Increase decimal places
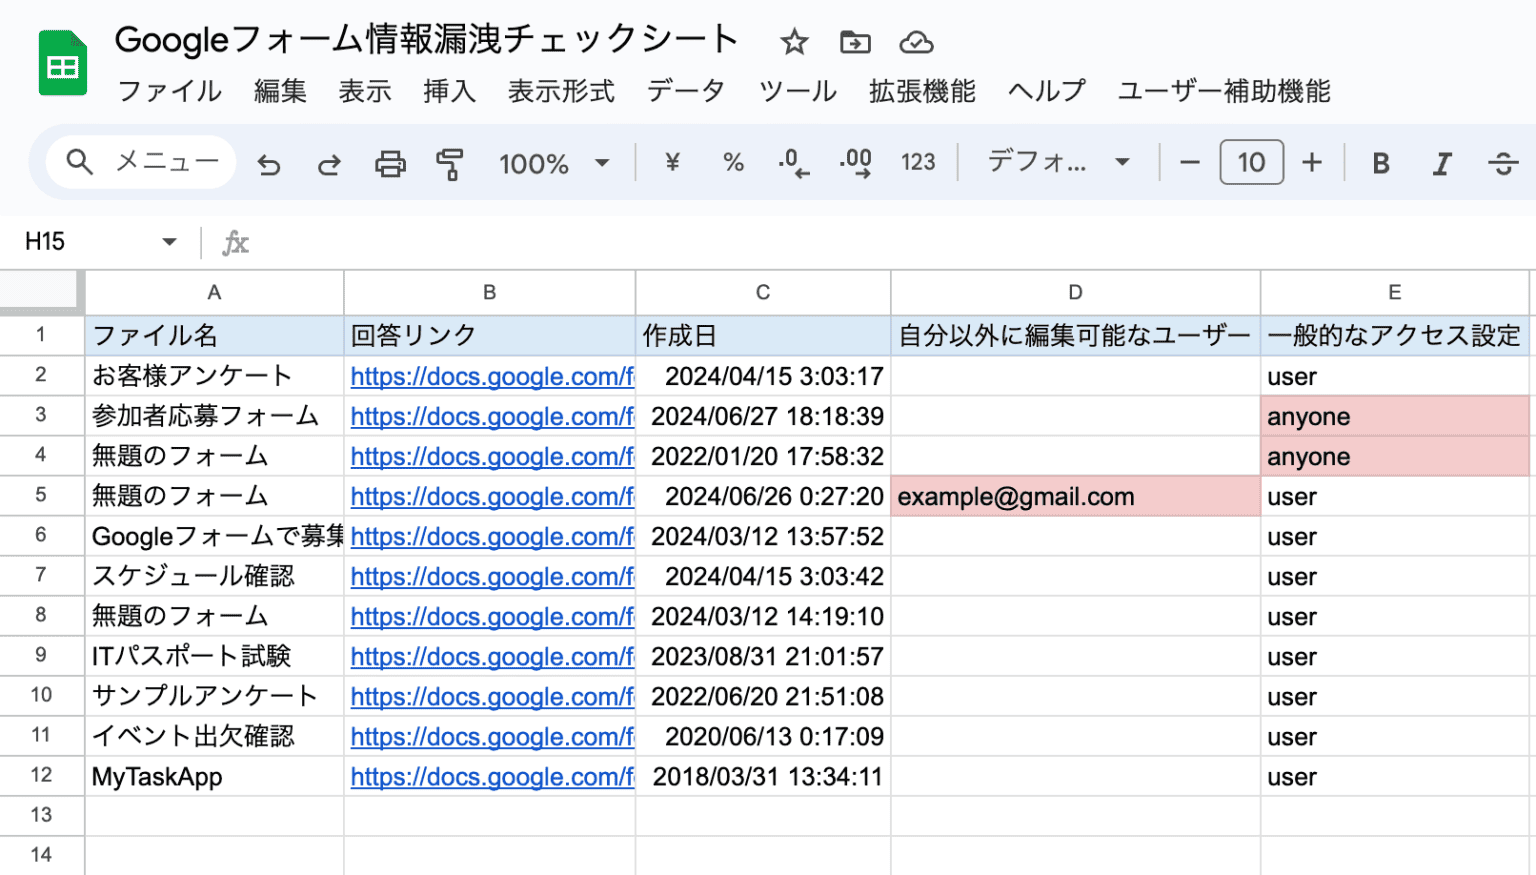 855,162
